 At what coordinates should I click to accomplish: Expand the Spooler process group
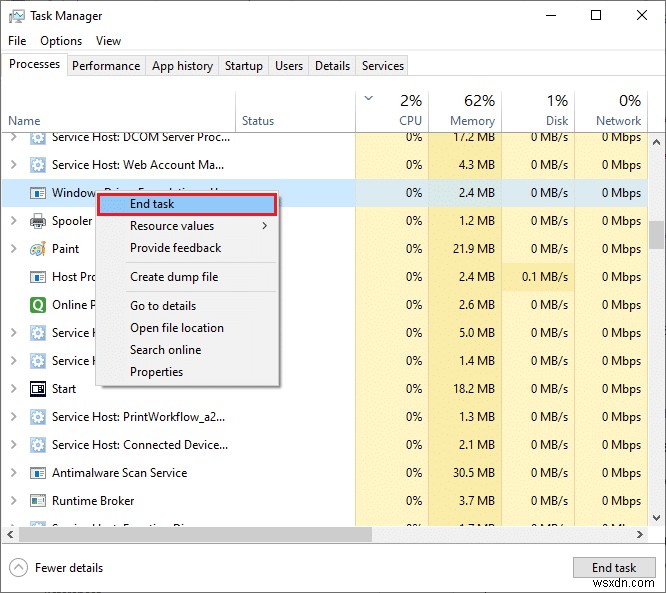point(14,220)
